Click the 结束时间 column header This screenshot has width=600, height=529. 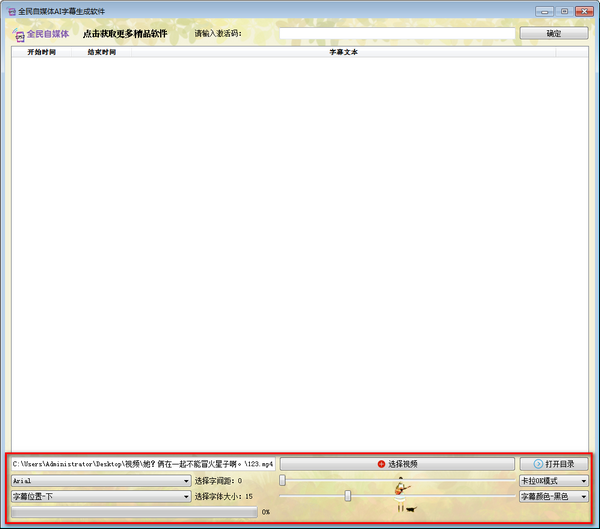click(x=101, y=52)
